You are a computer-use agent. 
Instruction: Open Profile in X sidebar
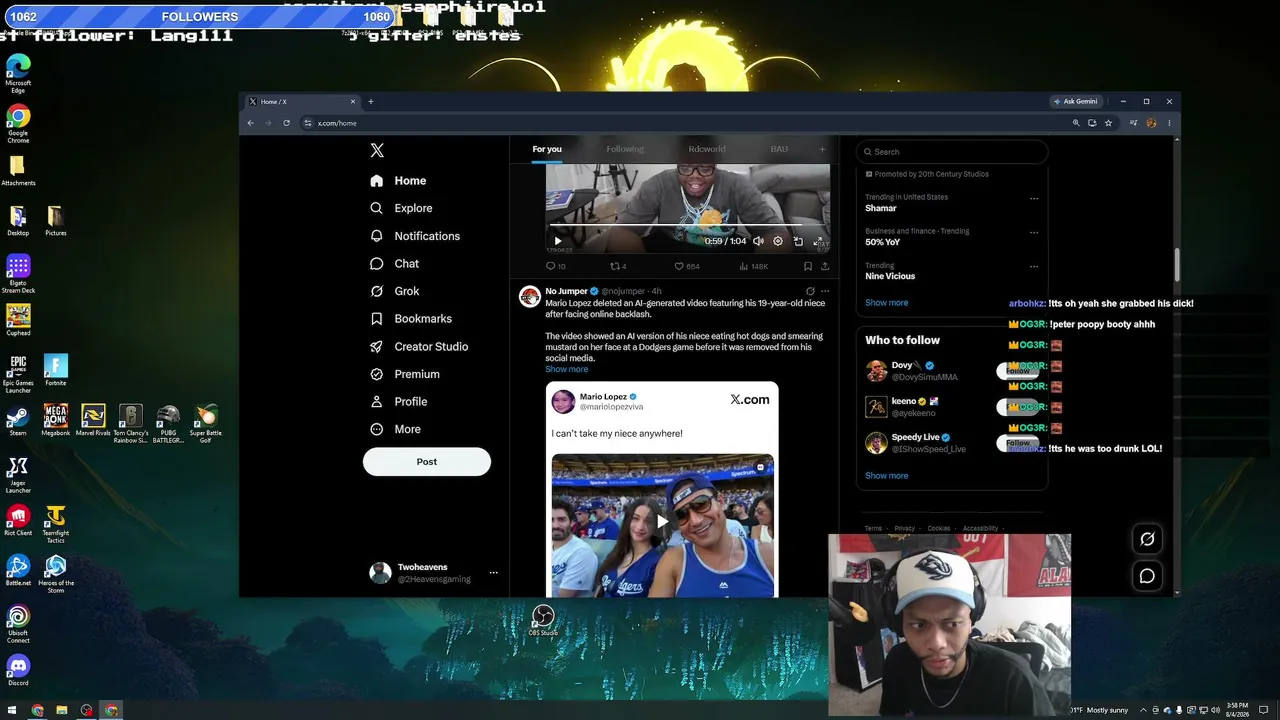coord(398,402)
